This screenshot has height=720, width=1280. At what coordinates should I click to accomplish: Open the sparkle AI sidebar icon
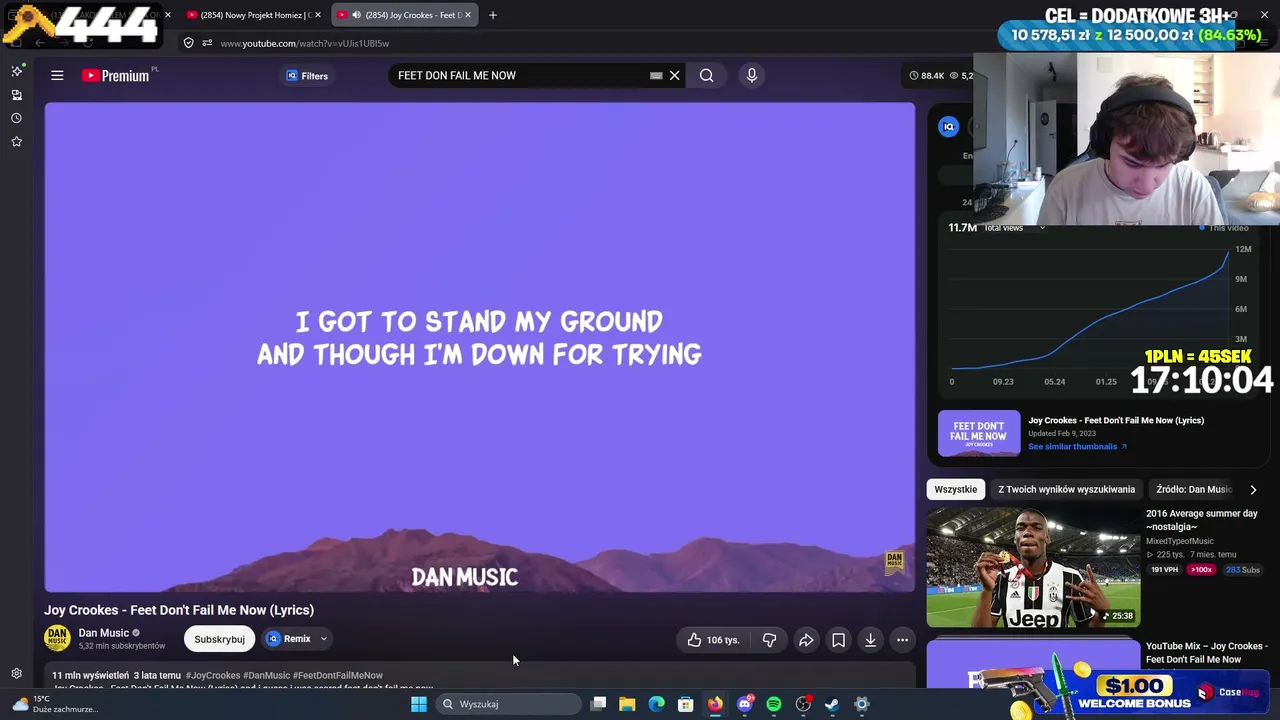[x=16, y=71]
